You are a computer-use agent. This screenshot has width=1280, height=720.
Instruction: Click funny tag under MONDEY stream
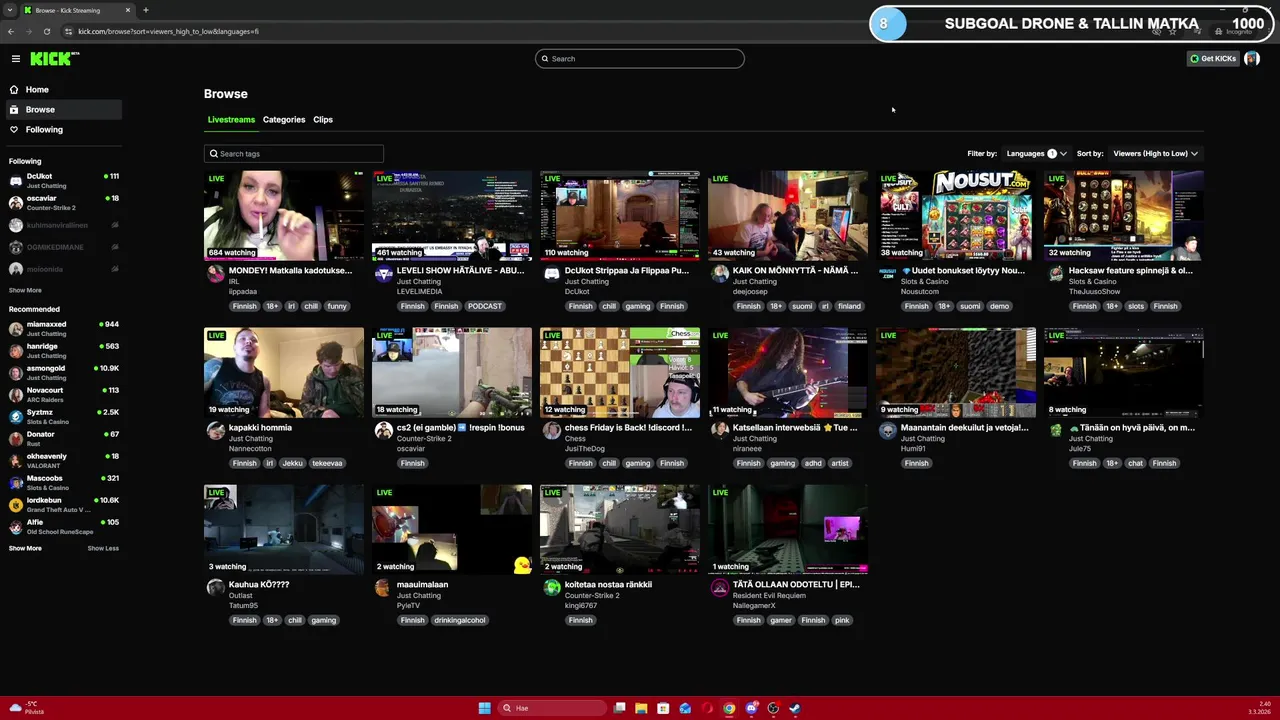click(x=337, y=306)
